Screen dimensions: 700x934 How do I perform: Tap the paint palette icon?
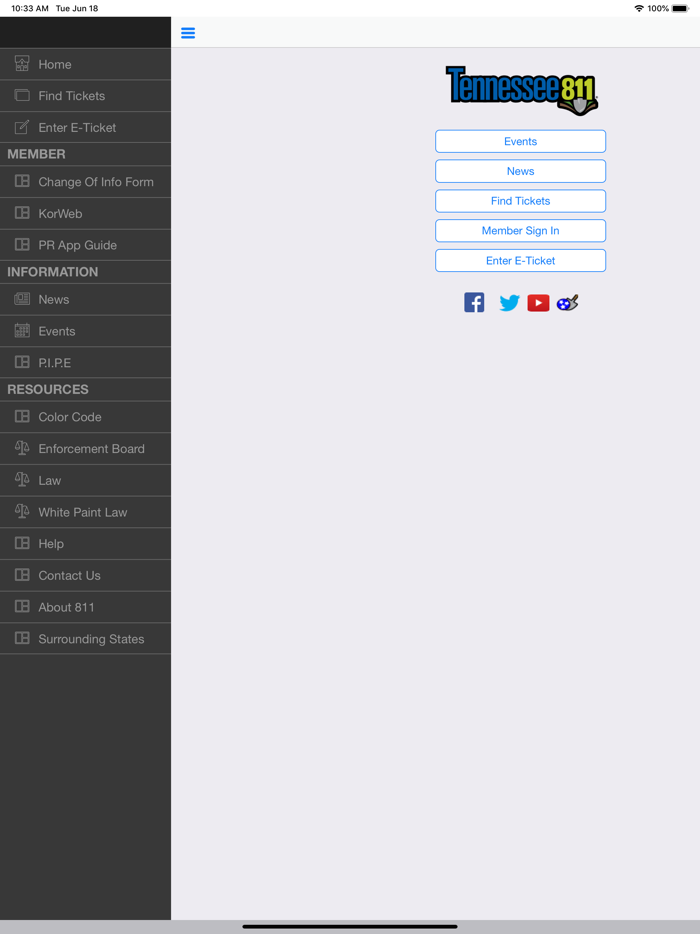[567, 303]
